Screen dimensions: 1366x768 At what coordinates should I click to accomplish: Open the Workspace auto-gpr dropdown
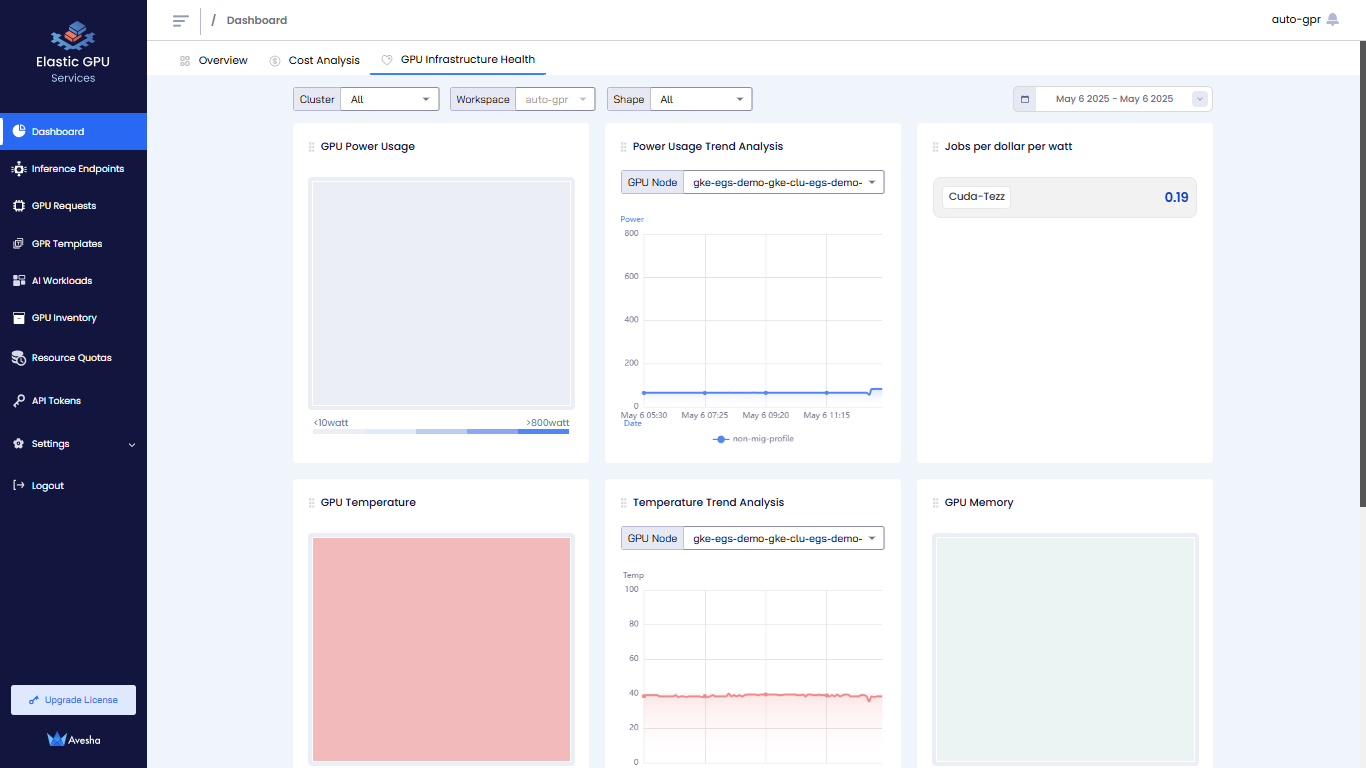(x=555, y=99)
